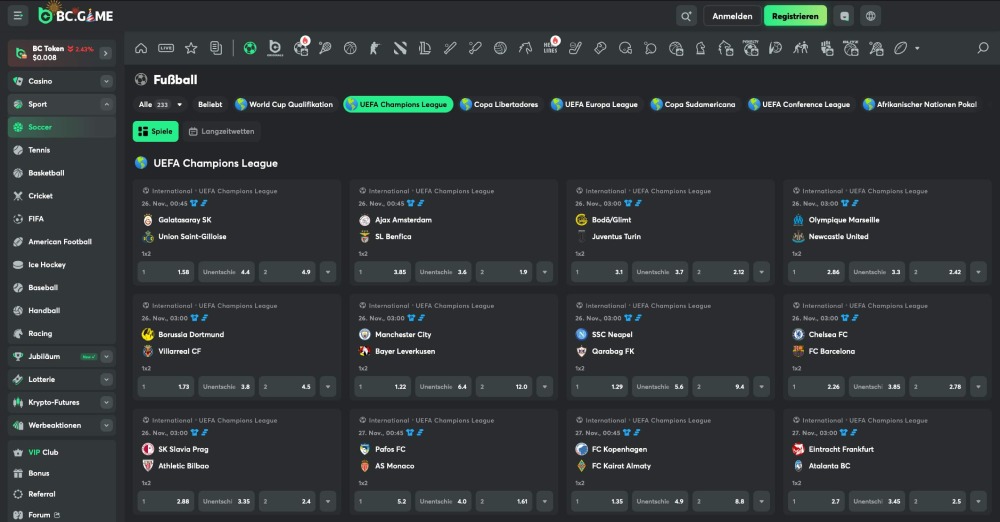This screenshot has width=1000, height=522.
Task: Select Tennis in the sidebar
Action: 40,150
